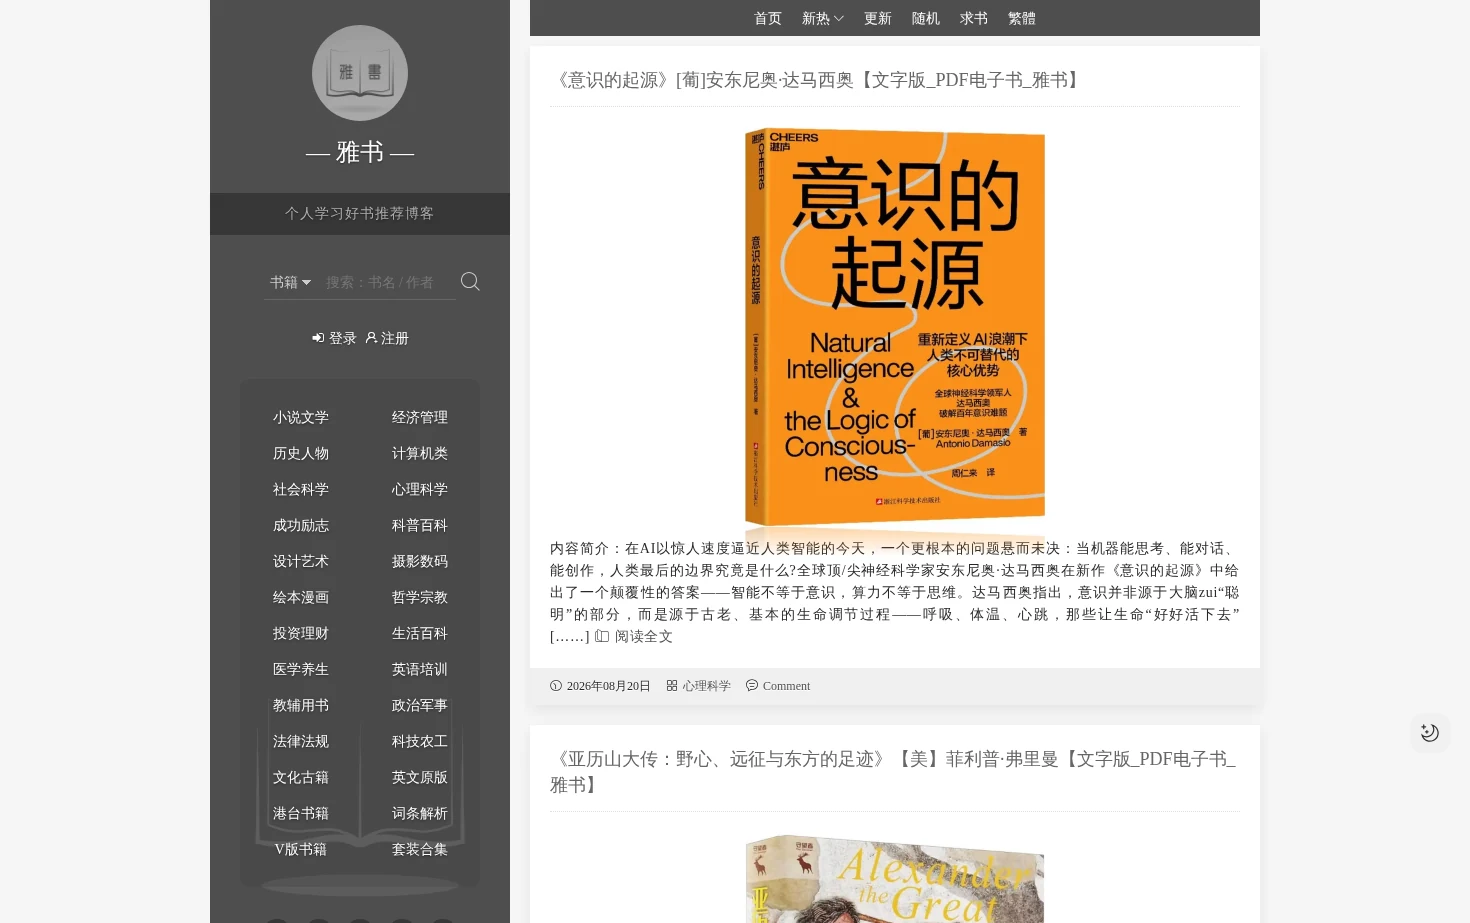Select 科技农工 category
The height and width of the screenshot is (923, 1470).
(420, 741)
